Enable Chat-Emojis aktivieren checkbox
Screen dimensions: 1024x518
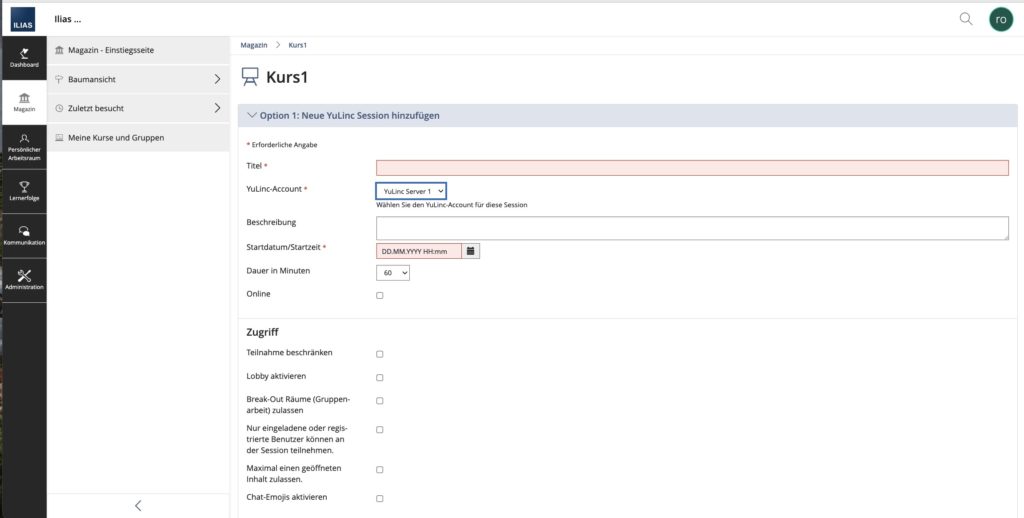379,498
